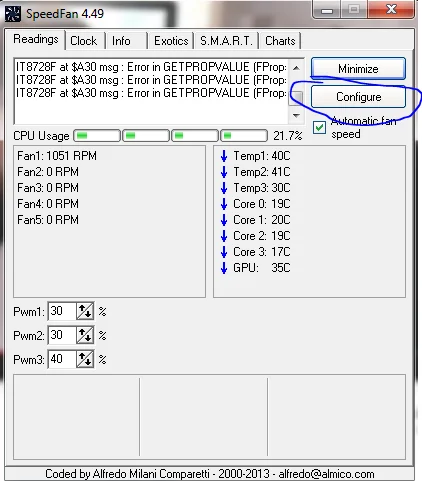The width and height of the screenshot is (422, 481).
Task: Select the Fan3: 0 RPM reading
Action: 48,188
